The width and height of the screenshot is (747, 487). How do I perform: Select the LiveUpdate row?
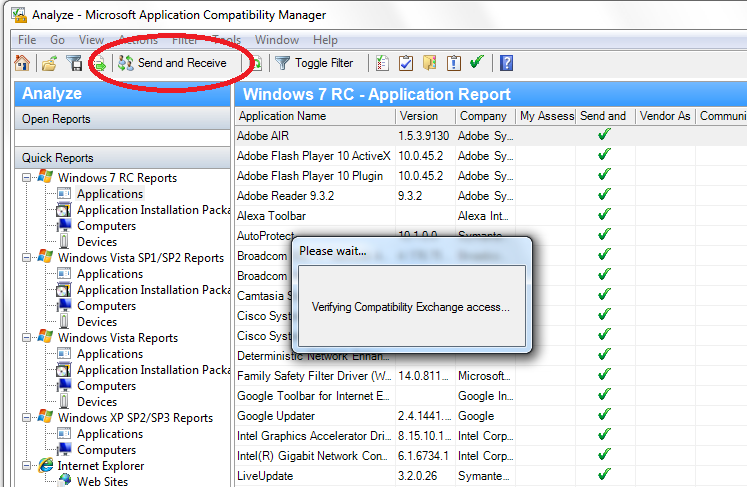pos(491,476)
